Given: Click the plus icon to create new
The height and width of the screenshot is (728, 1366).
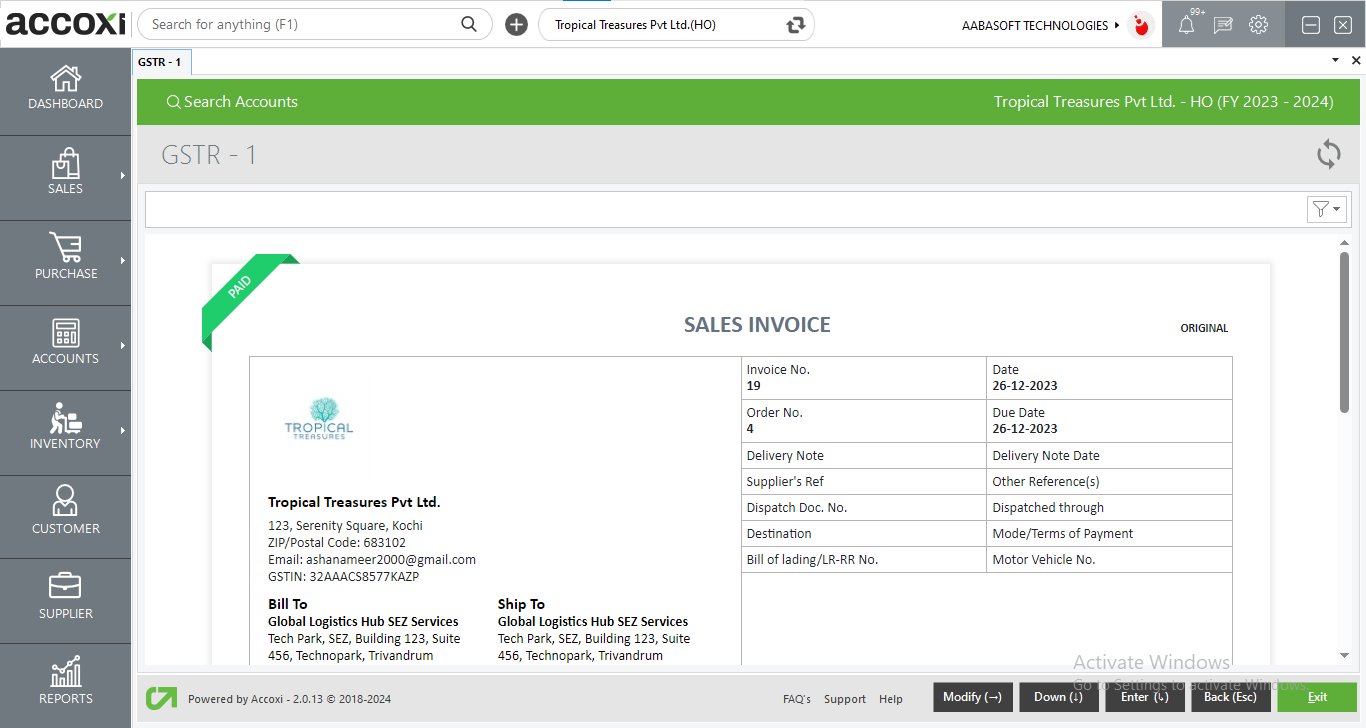Looking at the screenshot, I should (x=516, y=24).
